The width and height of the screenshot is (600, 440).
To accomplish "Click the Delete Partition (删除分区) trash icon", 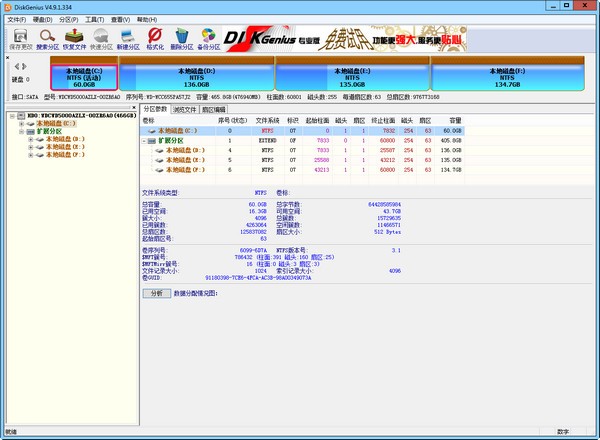I will pyautogui.click(x=182, y=39).
